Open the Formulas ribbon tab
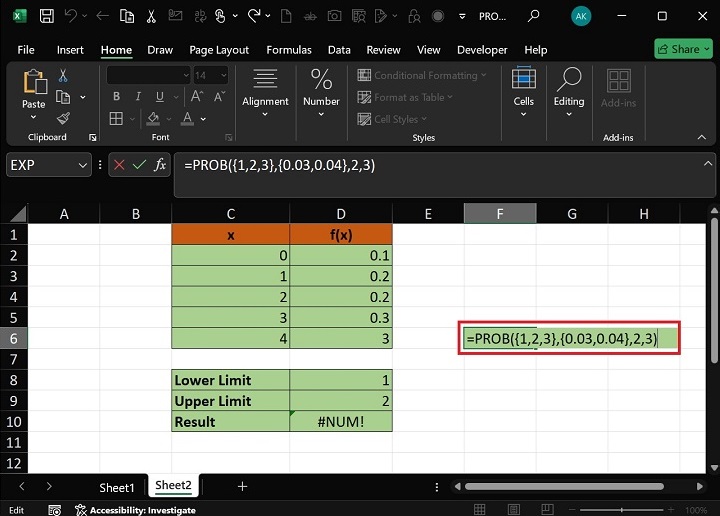The height and width of the screenshot is (516, 720). [288, 50]
